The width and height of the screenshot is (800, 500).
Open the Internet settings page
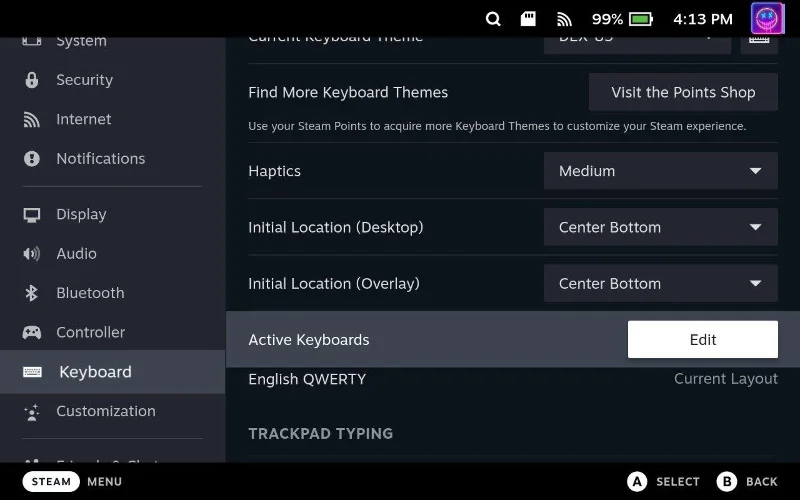coord(112,119)
